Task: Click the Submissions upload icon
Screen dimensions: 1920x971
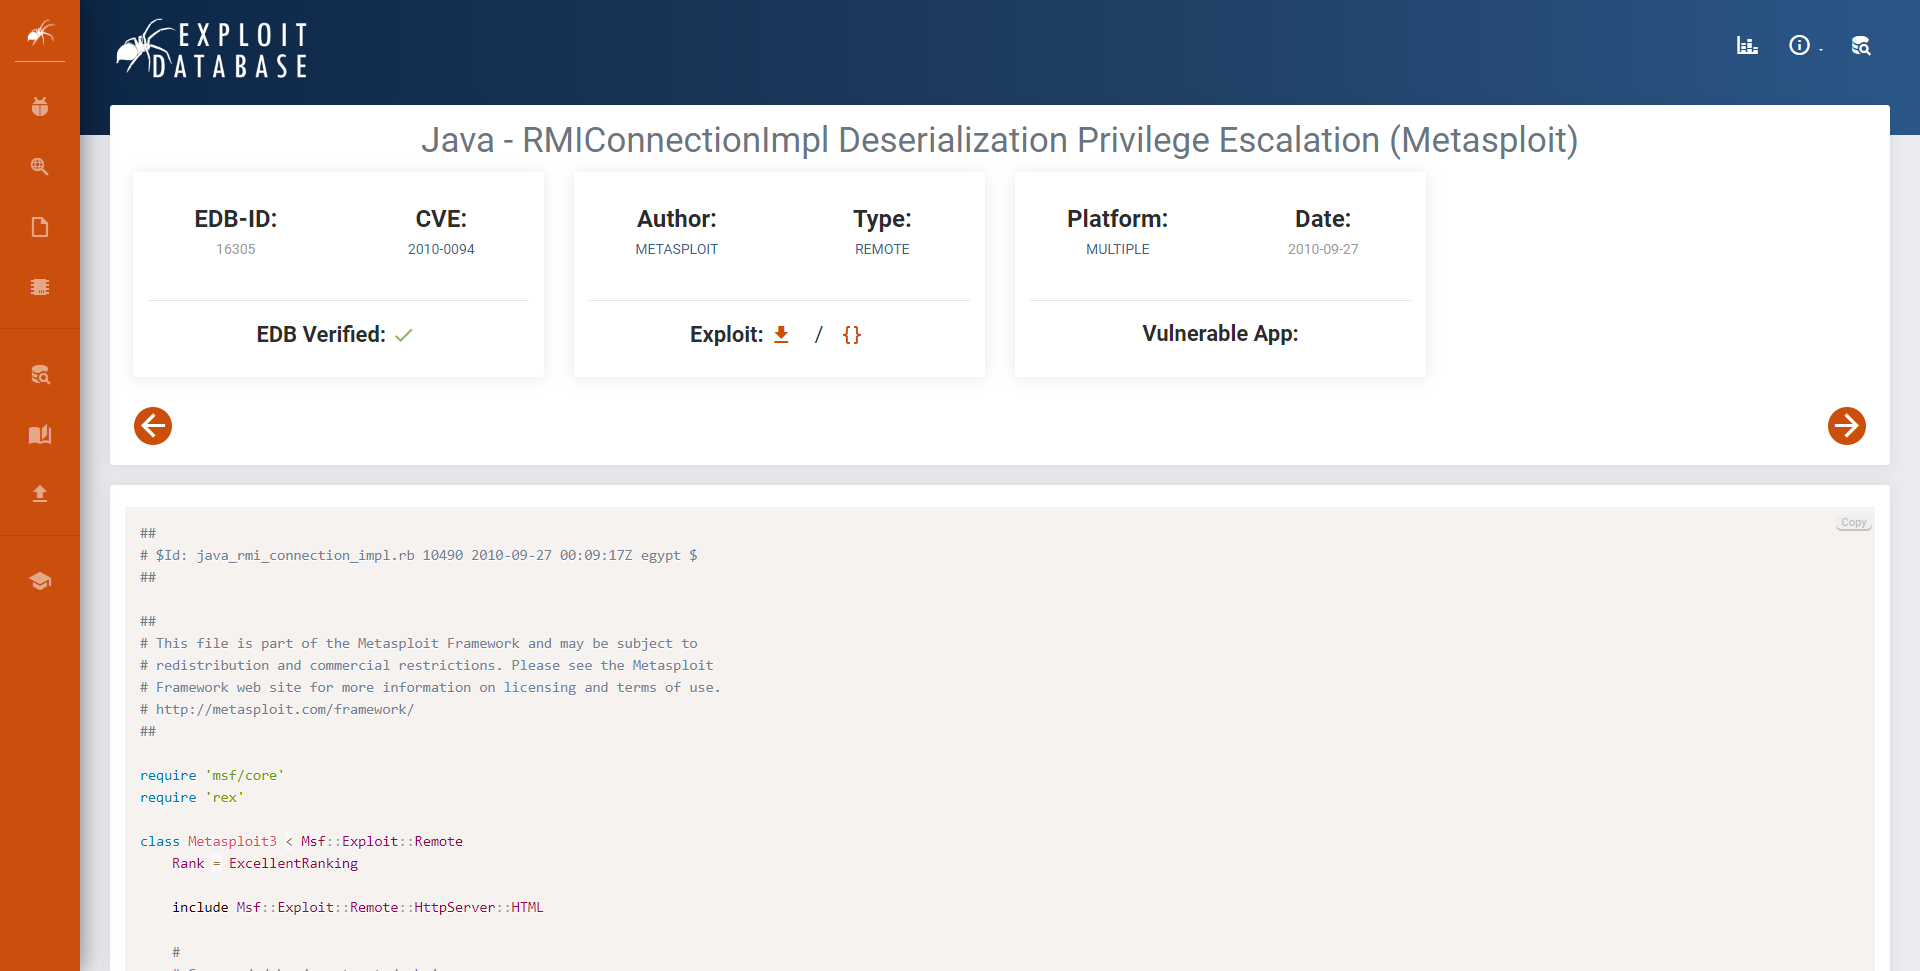Action: tap(40, 493)
